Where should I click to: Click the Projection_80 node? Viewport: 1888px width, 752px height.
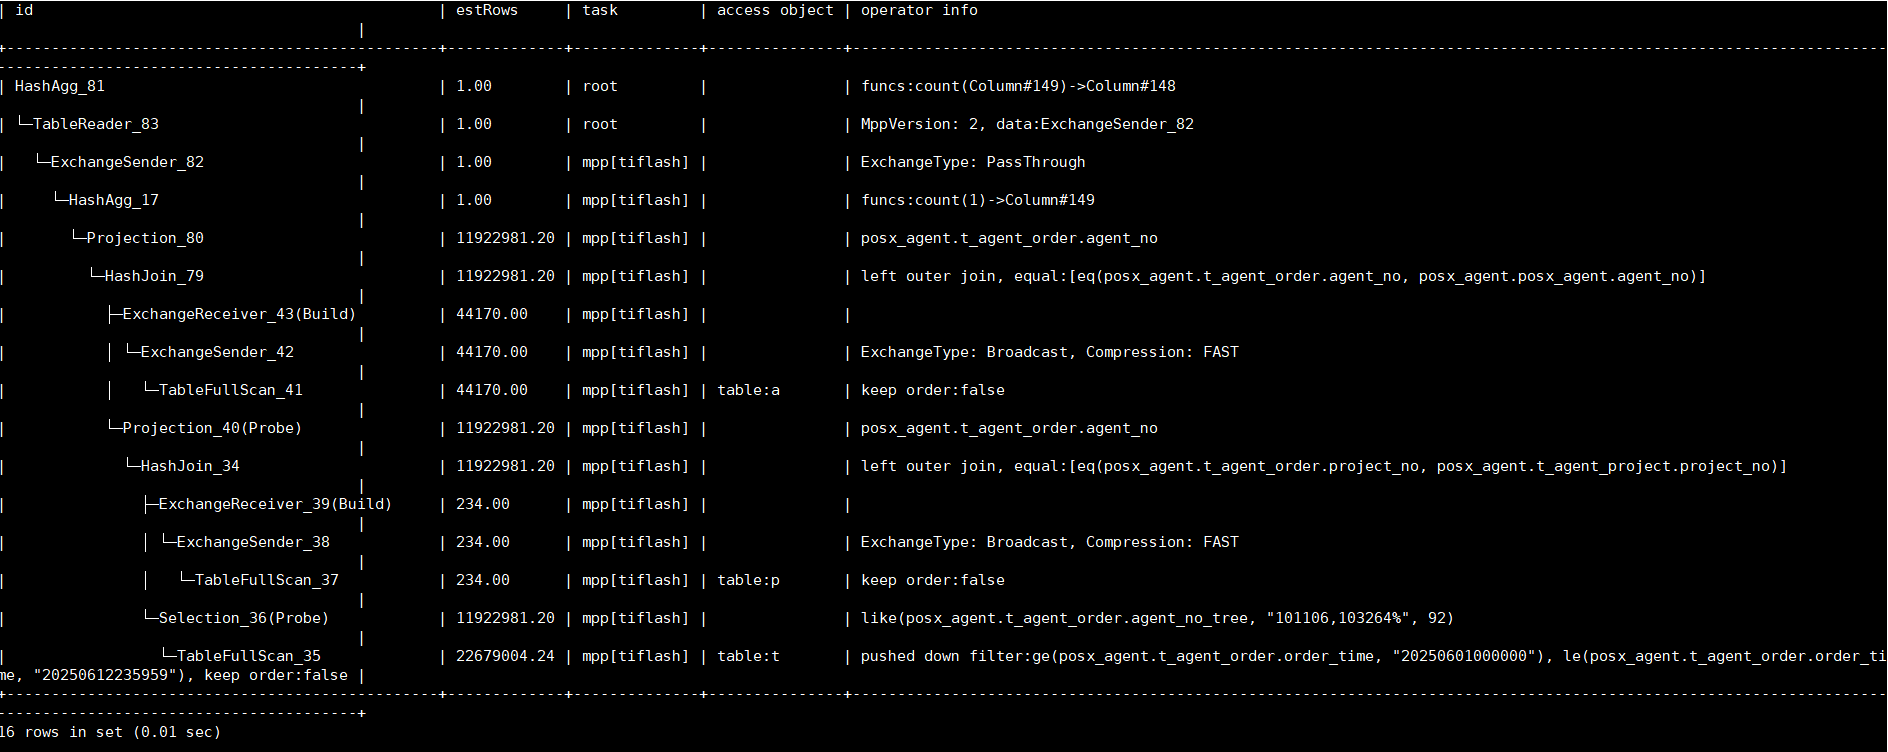(x=145, y=238)
